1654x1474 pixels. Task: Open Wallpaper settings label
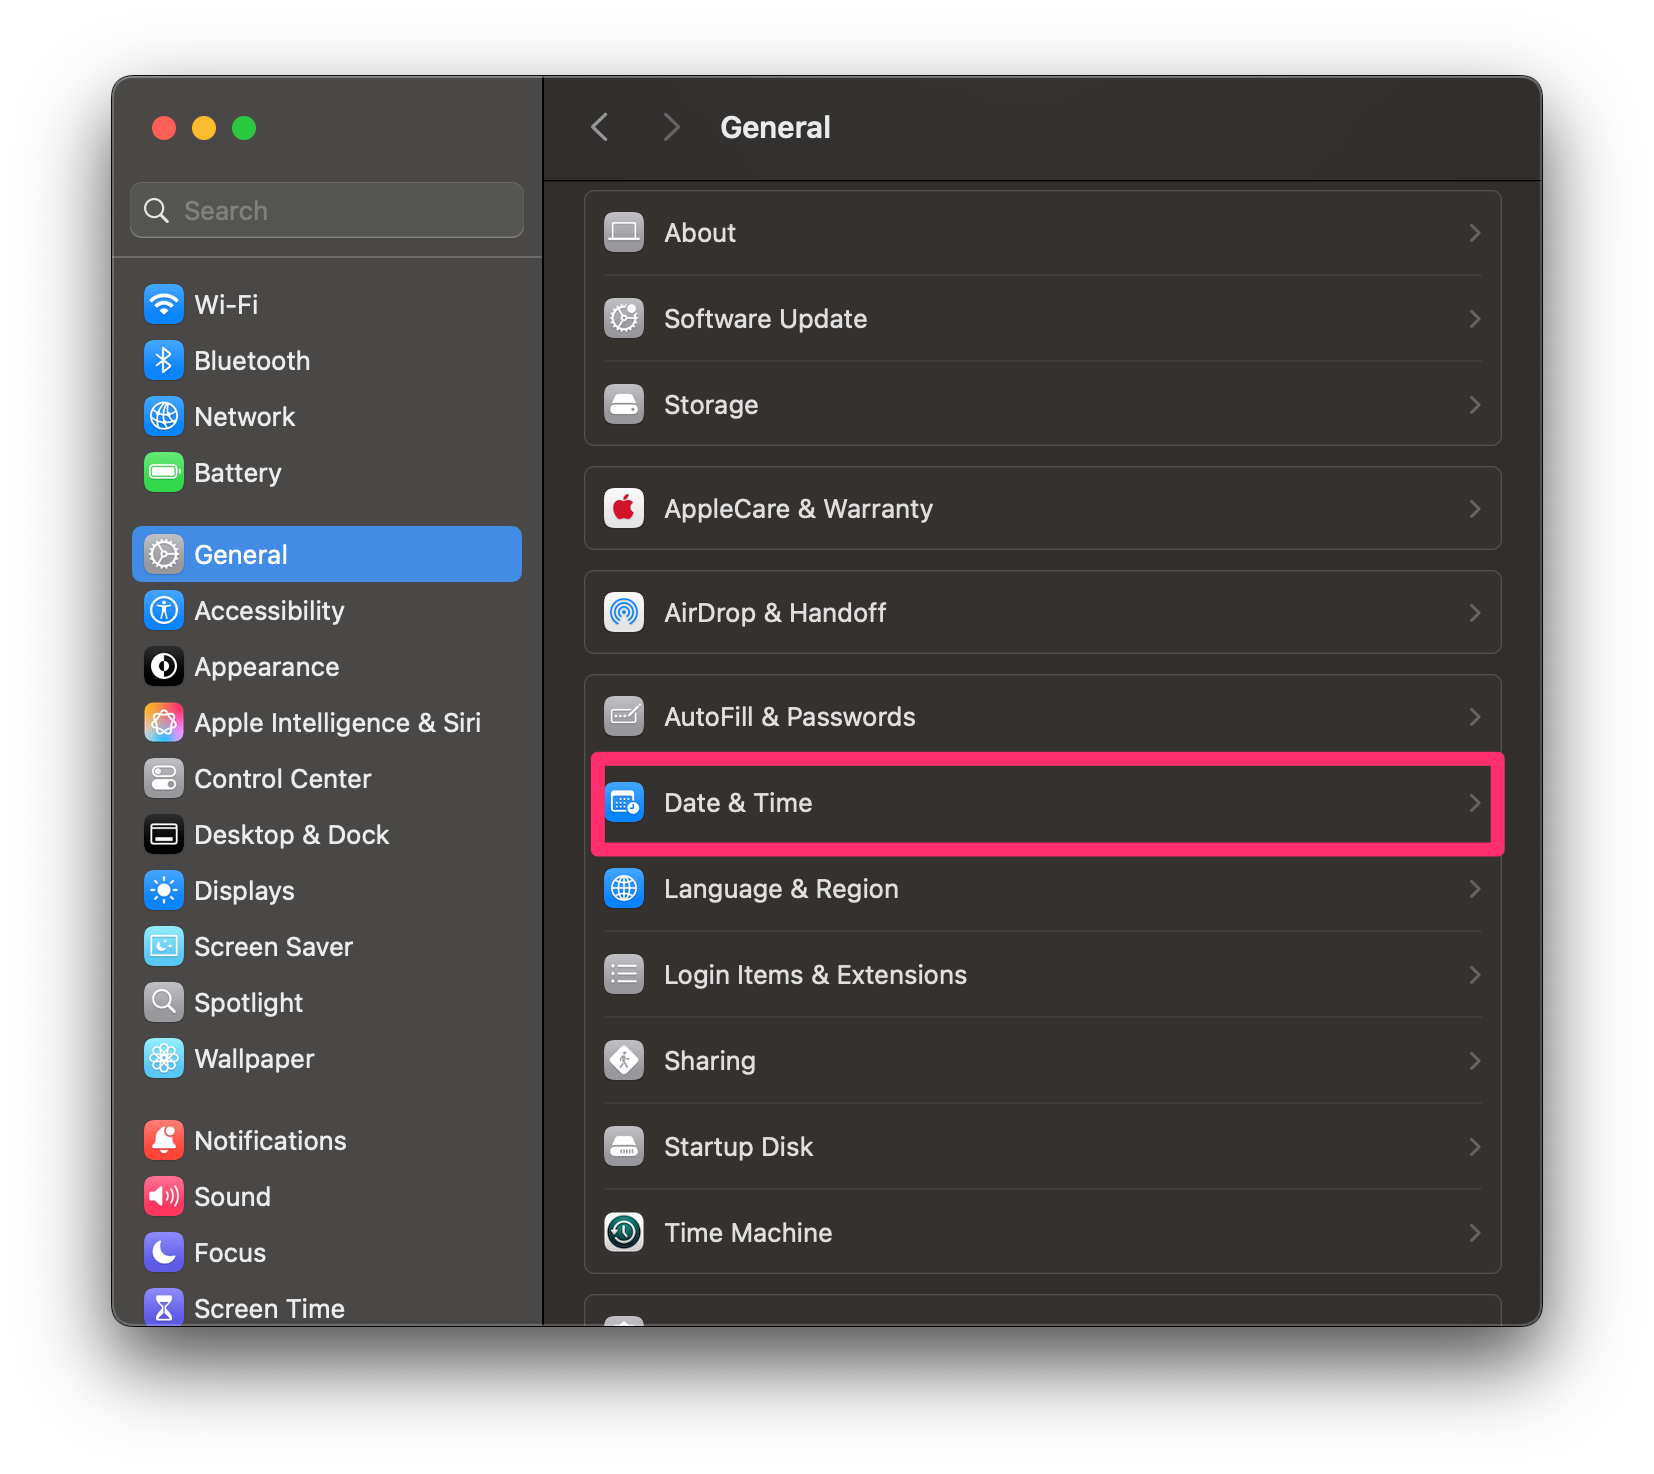pos(254,1059)
